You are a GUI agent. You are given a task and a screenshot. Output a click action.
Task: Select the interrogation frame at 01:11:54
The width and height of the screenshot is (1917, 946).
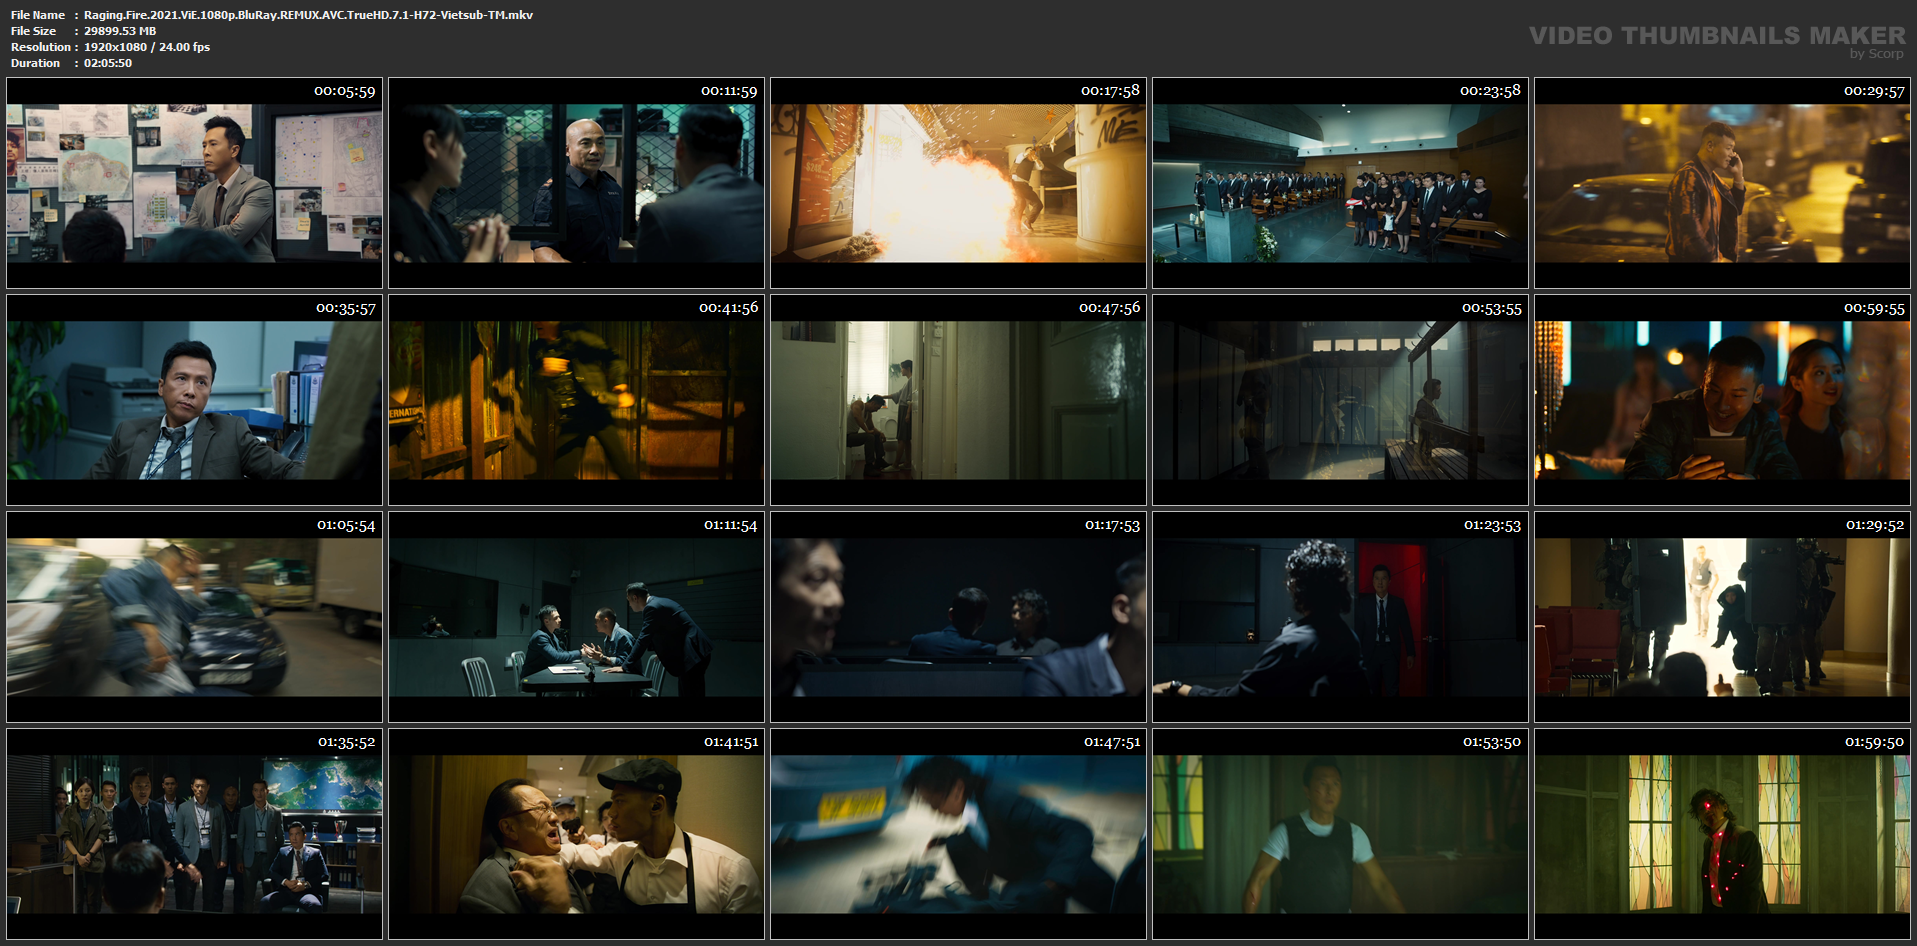(x=576, y=617)
